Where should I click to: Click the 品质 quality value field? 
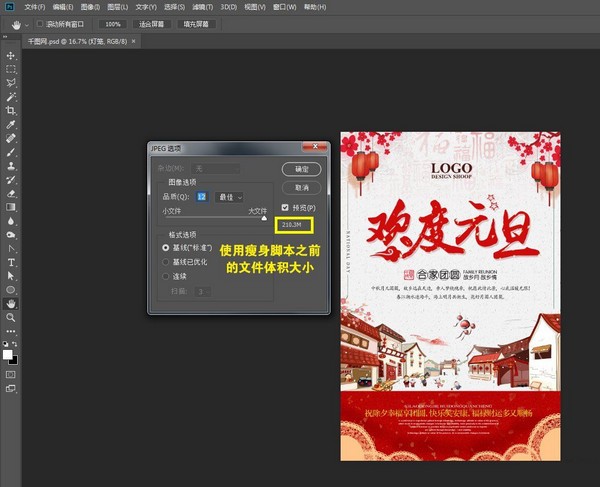201,197
